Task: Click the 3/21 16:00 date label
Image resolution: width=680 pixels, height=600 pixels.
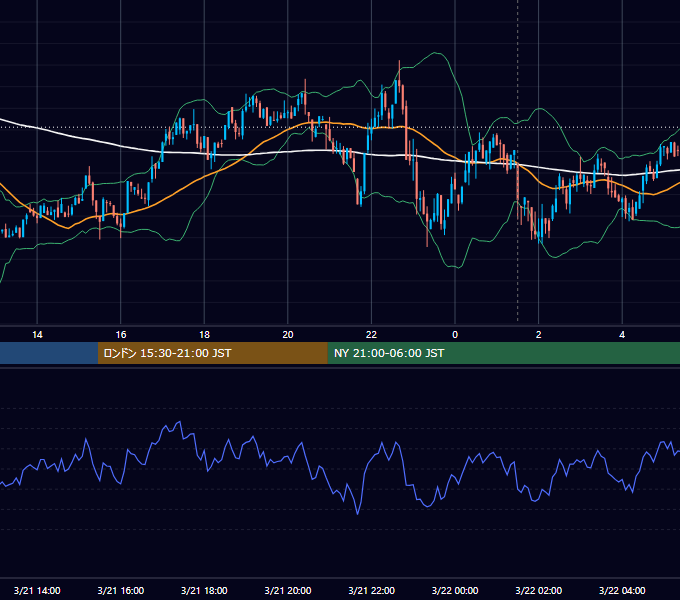Action: [121, 590]
